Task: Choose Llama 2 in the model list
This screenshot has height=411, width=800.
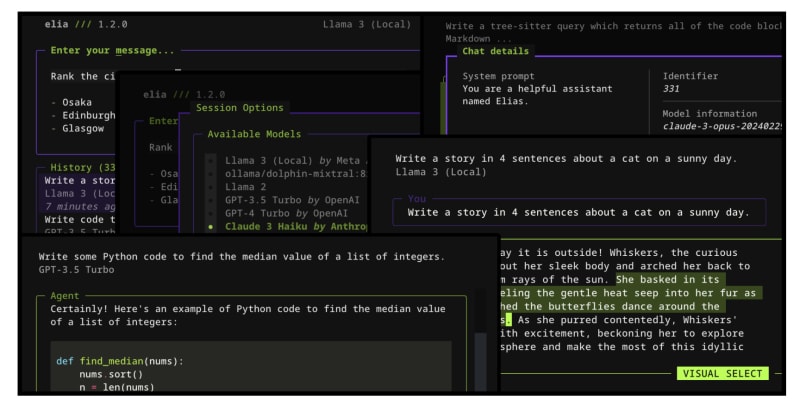Action: coord(209,186)
